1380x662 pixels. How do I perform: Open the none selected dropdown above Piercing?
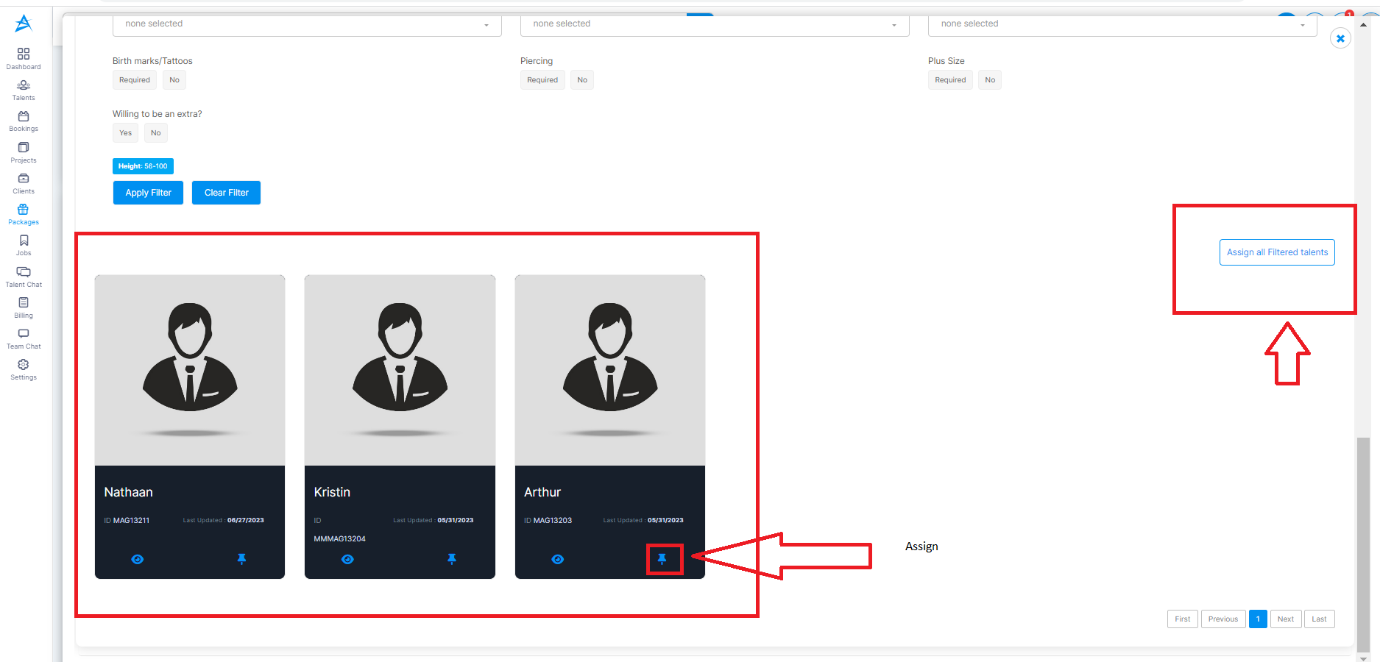coord(715,24)
